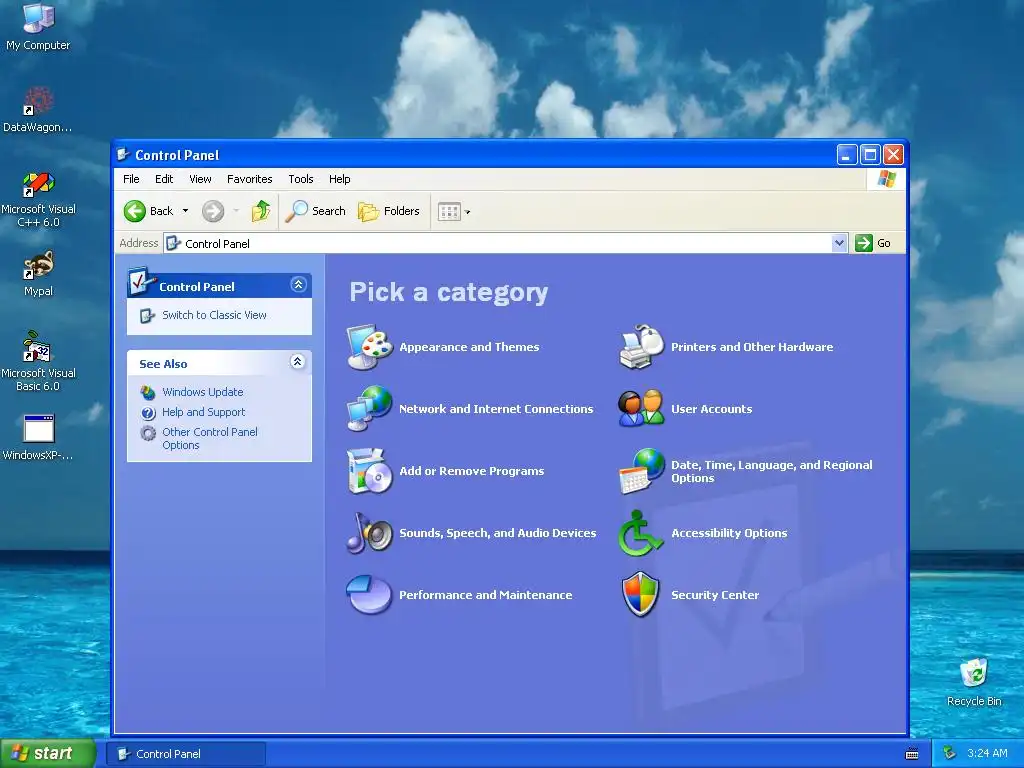Click the Sounds, Speech, Audio Devices icon
The height and width of the screenshot is (768, 1024).
click(370, 533)
